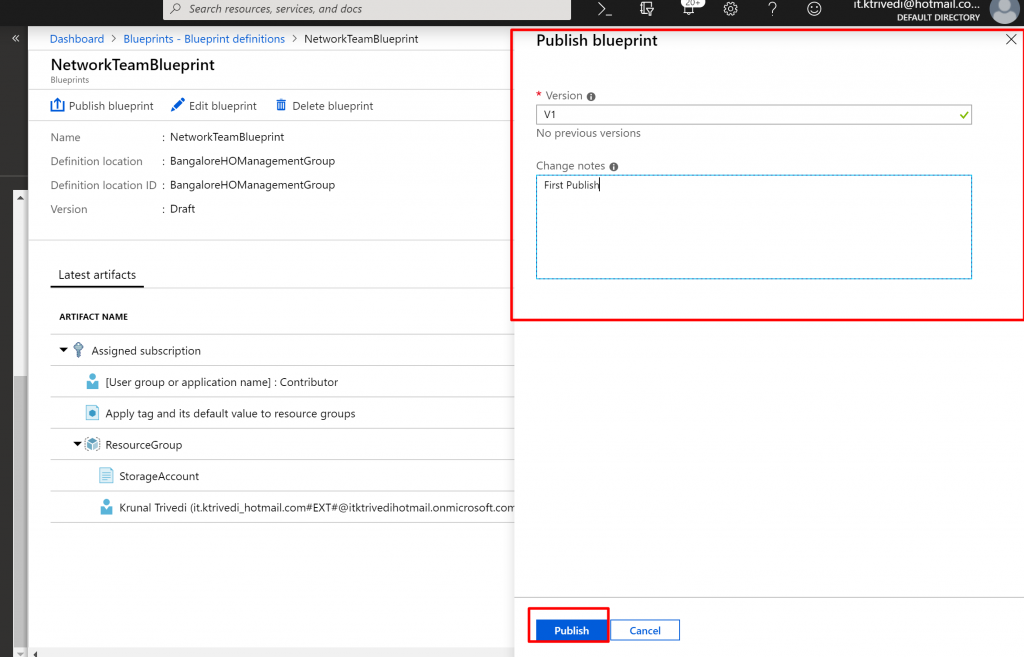
Task: Click the Version info icon
Action: point(591,97)
